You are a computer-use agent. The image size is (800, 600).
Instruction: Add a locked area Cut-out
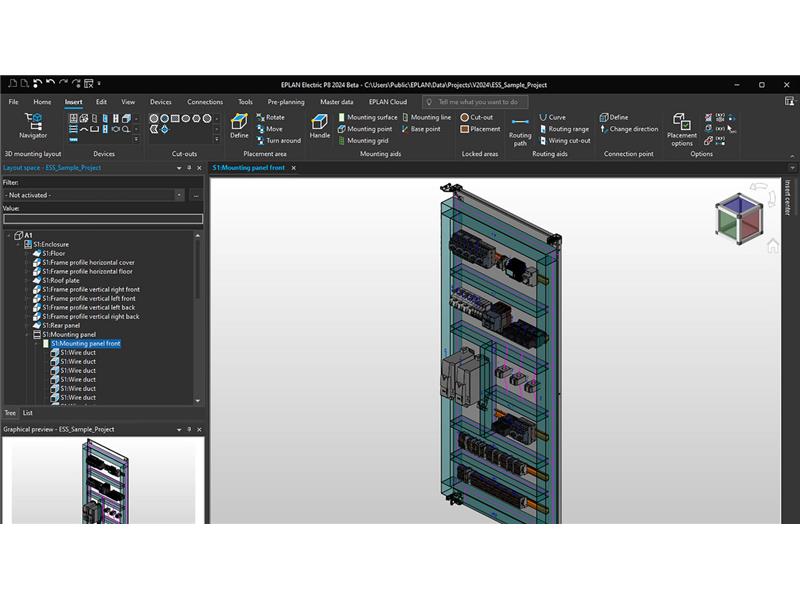pos(477,117)
